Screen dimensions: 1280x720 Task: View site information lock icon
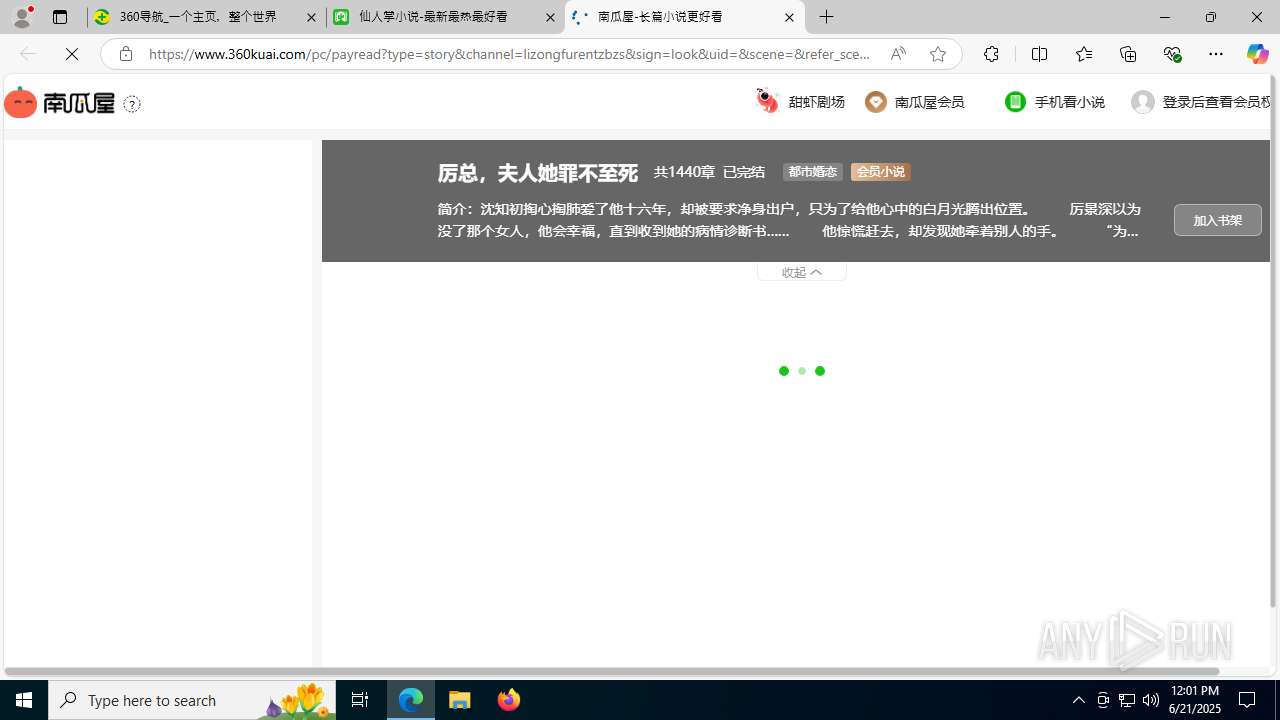click(x=126, y=54)
